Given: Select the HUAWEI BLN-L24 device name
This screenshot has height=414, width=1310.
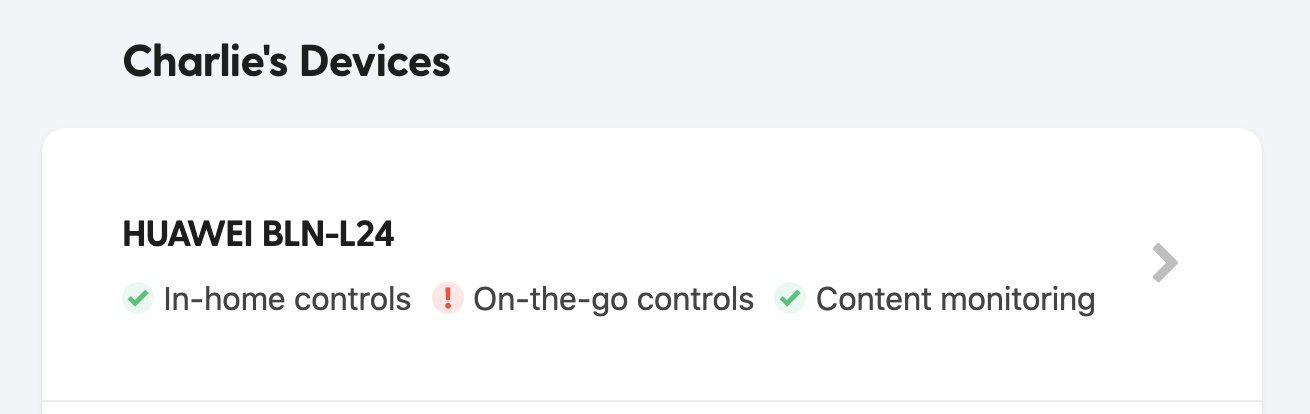Looking at the screenshot, I should coord(258,234).
